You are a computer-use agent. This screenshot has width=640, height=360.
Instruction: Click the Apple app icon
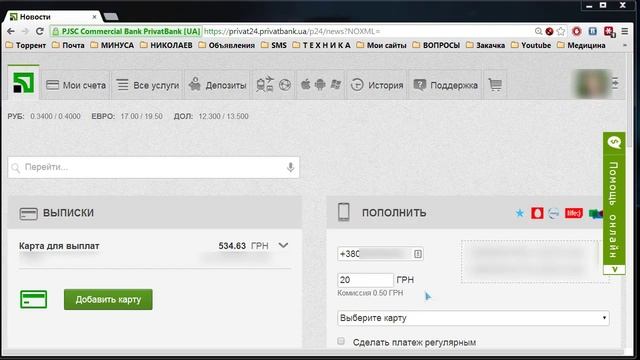coord(305,84)
